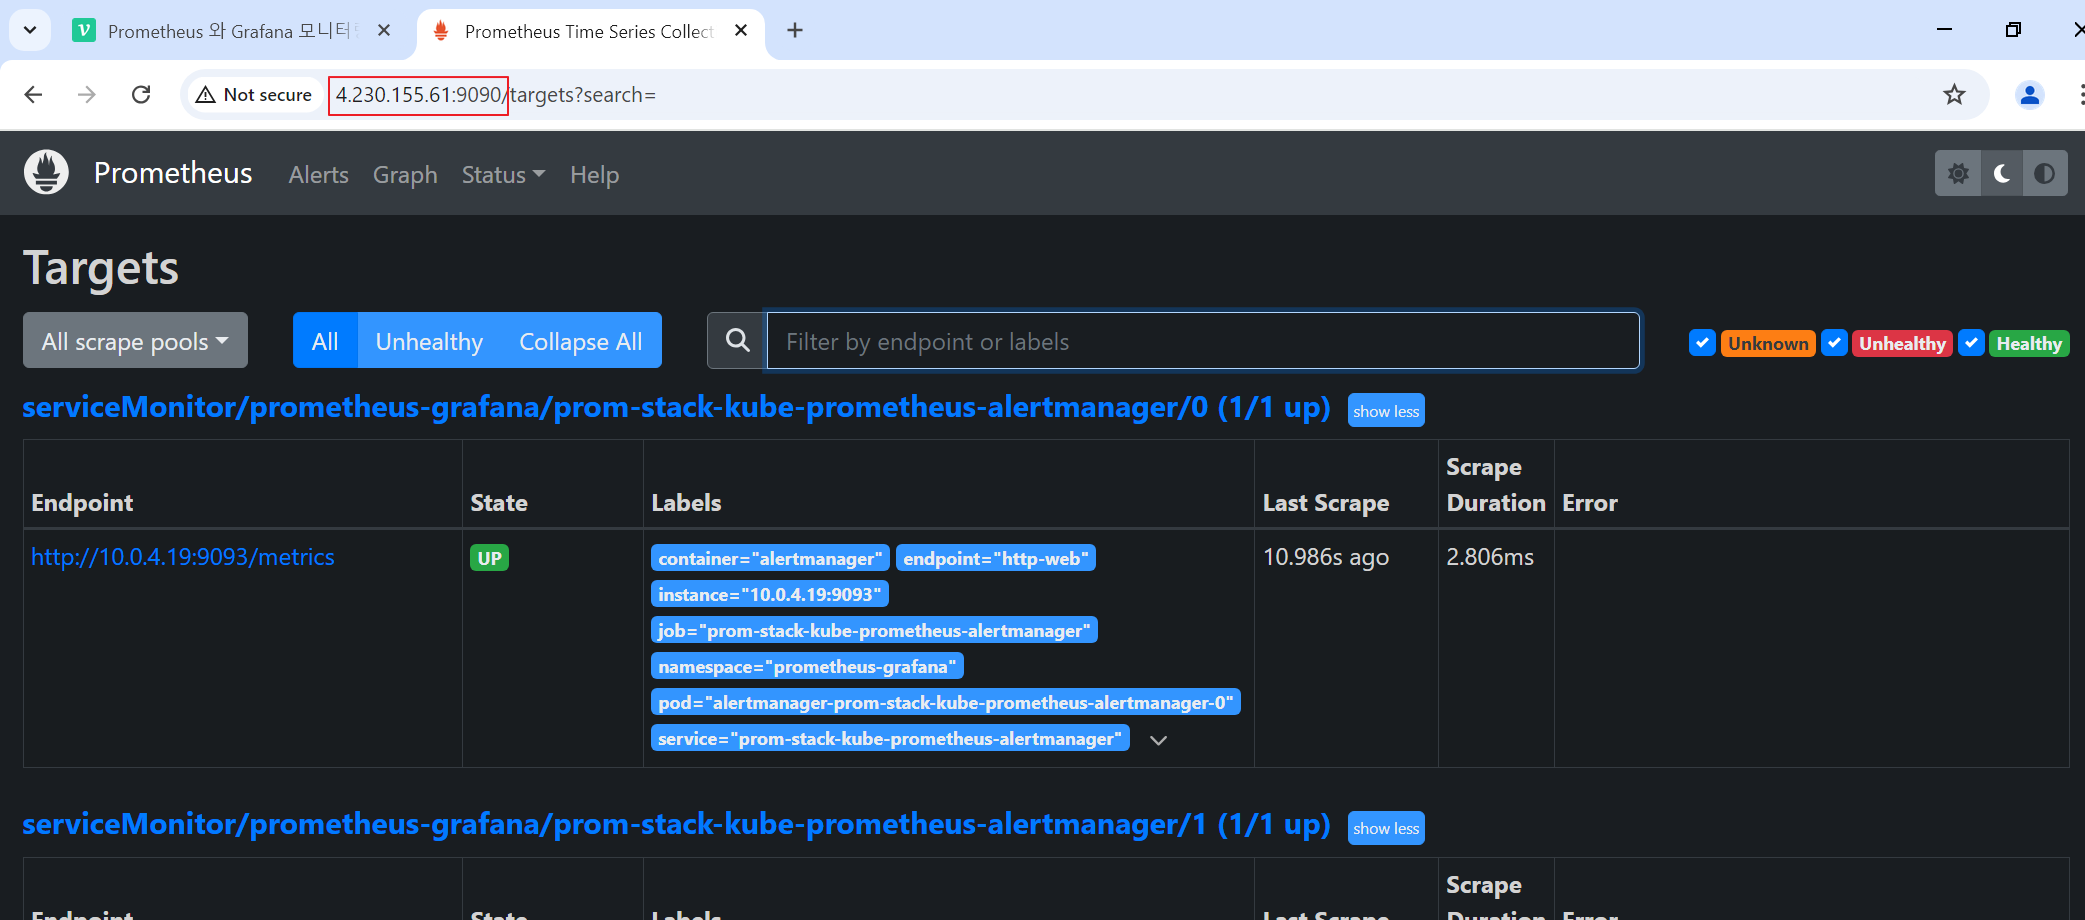The image size is (2085, 920).
Task: Click the Collapse All button
Action: point(581,341)
